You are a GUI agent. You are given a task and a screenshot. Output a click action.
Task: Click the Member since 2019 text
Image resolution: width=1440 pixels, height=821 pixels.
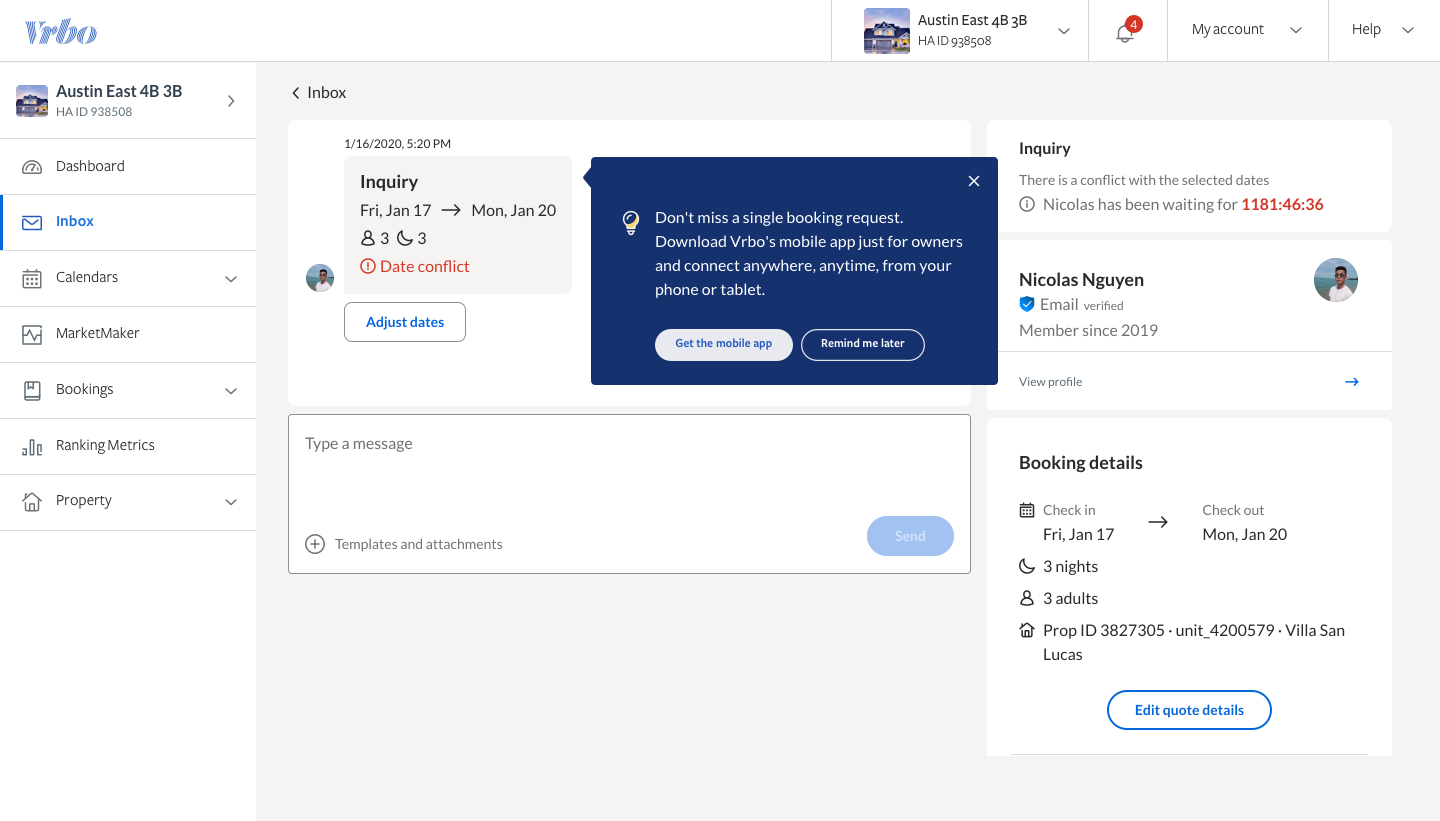coord(1088,330)
